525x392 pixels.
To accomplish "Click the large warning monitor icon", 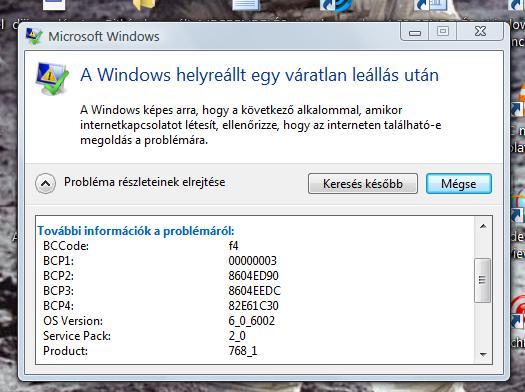I will (x=52, y=78).
